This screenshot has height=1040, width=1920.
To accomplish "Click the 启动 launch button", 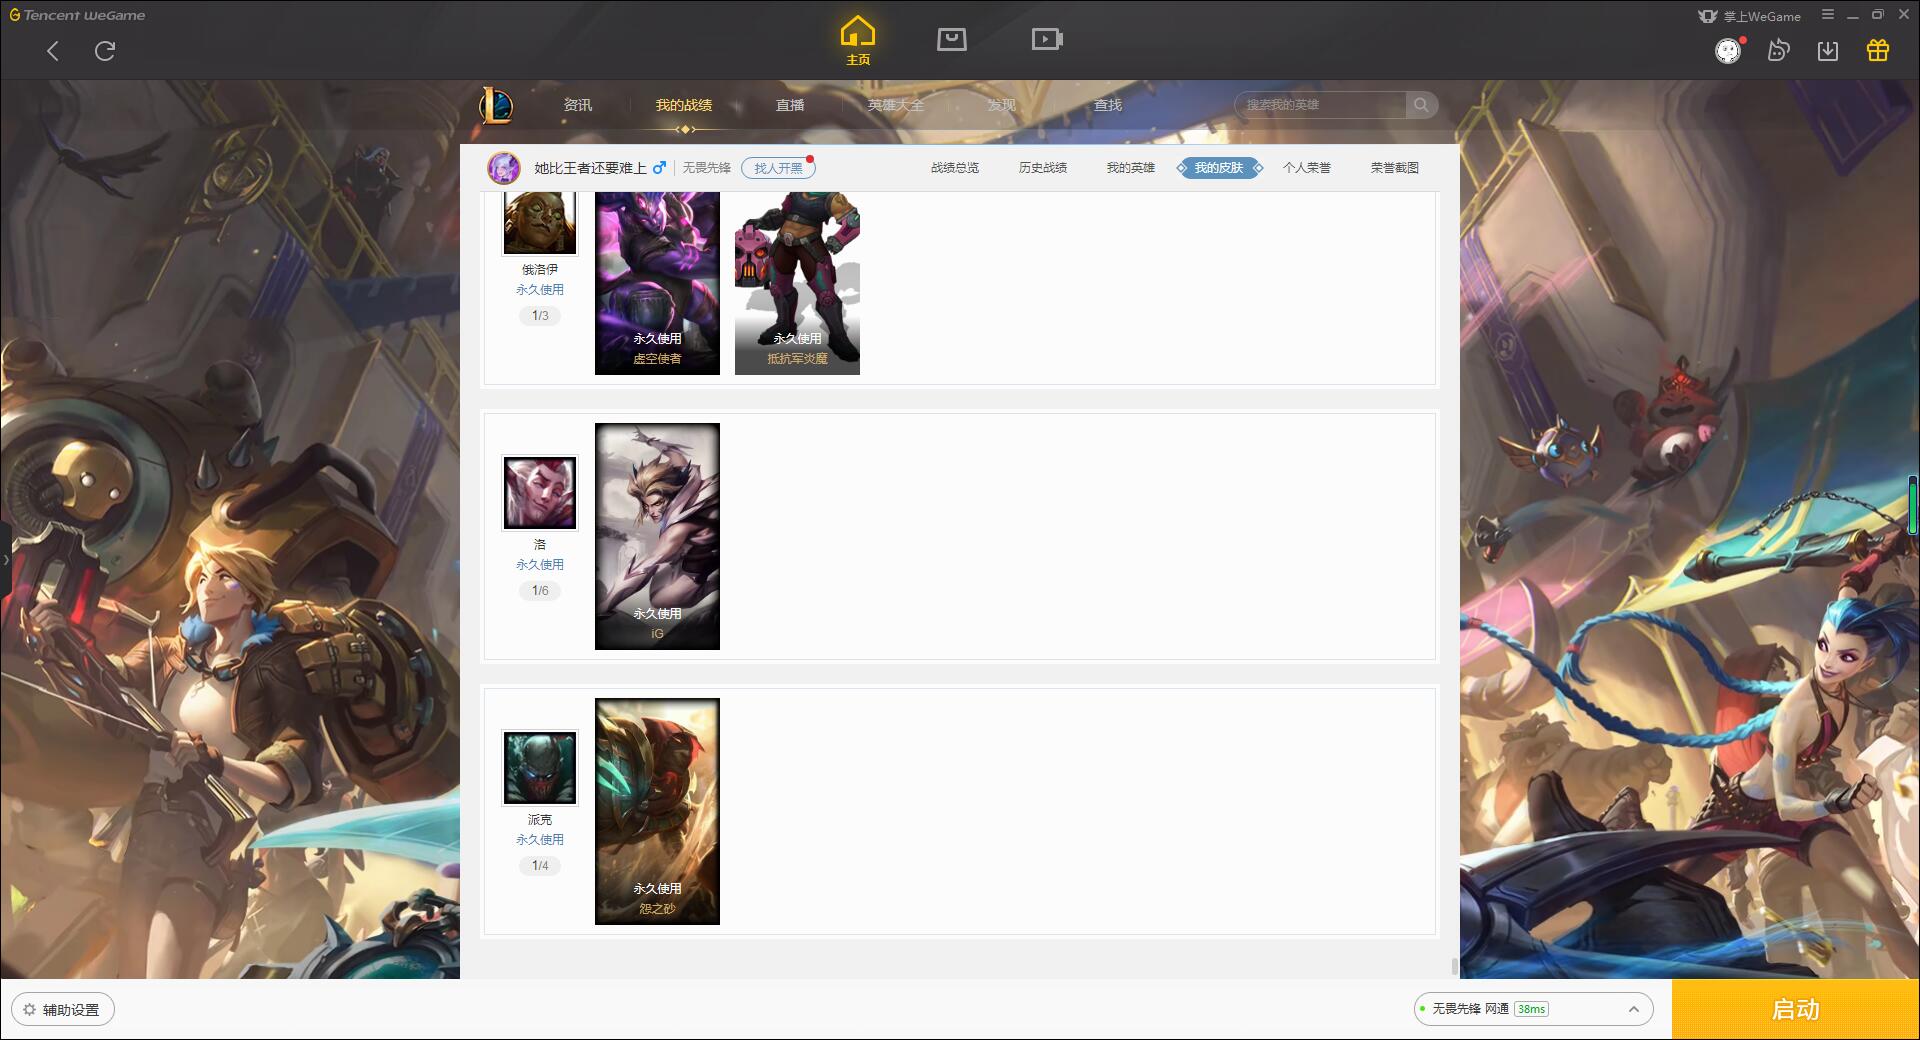I will 1796,1010.
